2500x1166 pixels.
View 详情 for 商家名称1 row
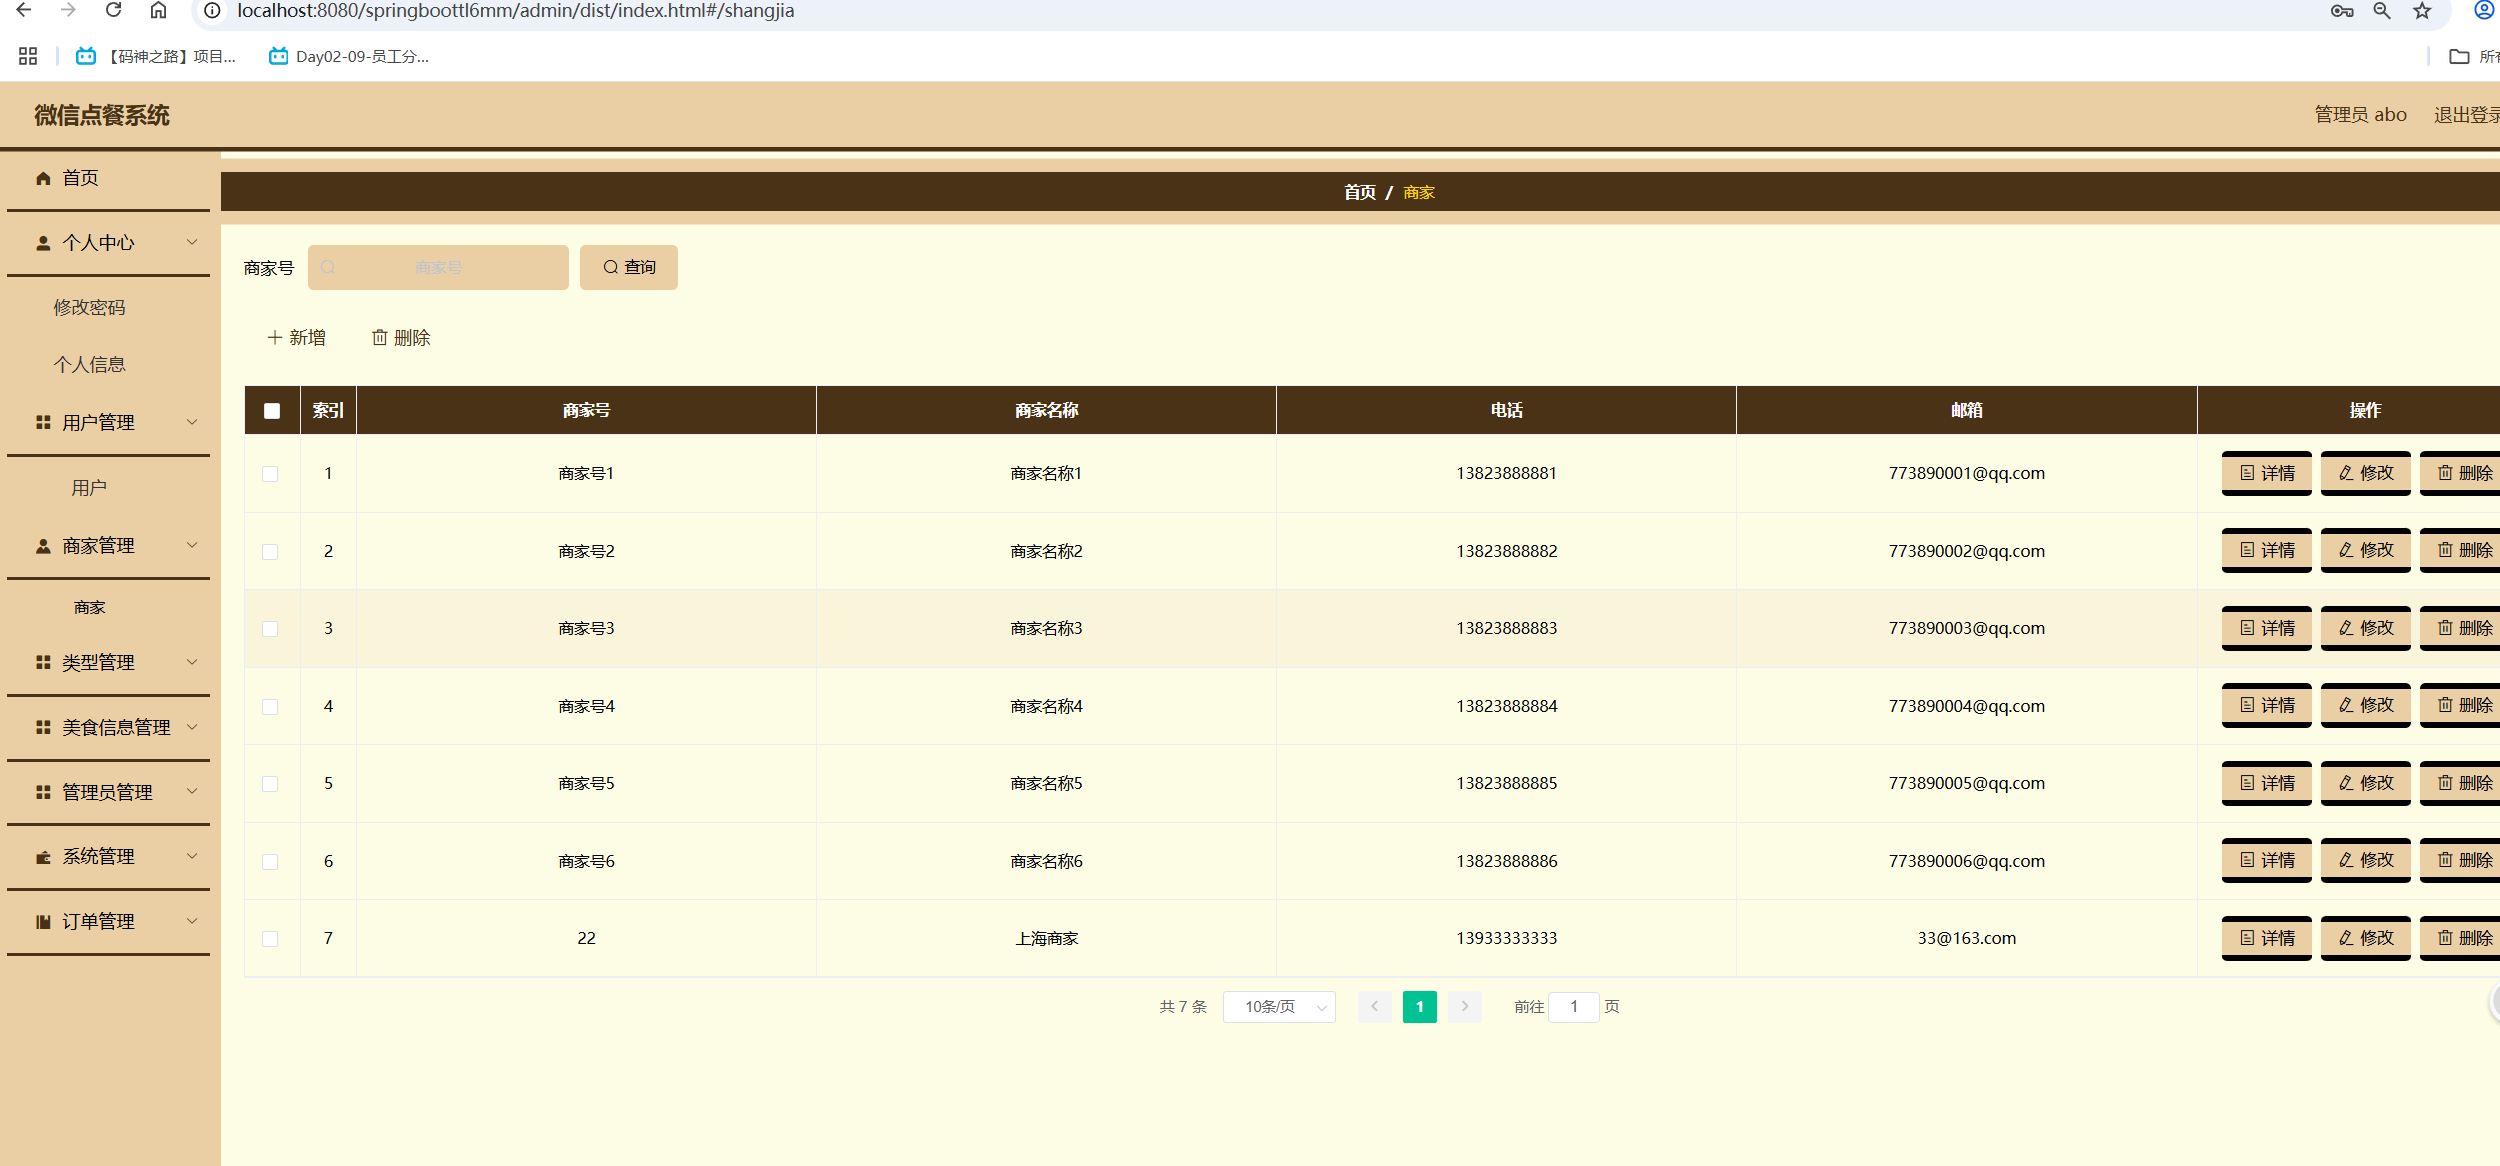click(x=2267, y=473)
